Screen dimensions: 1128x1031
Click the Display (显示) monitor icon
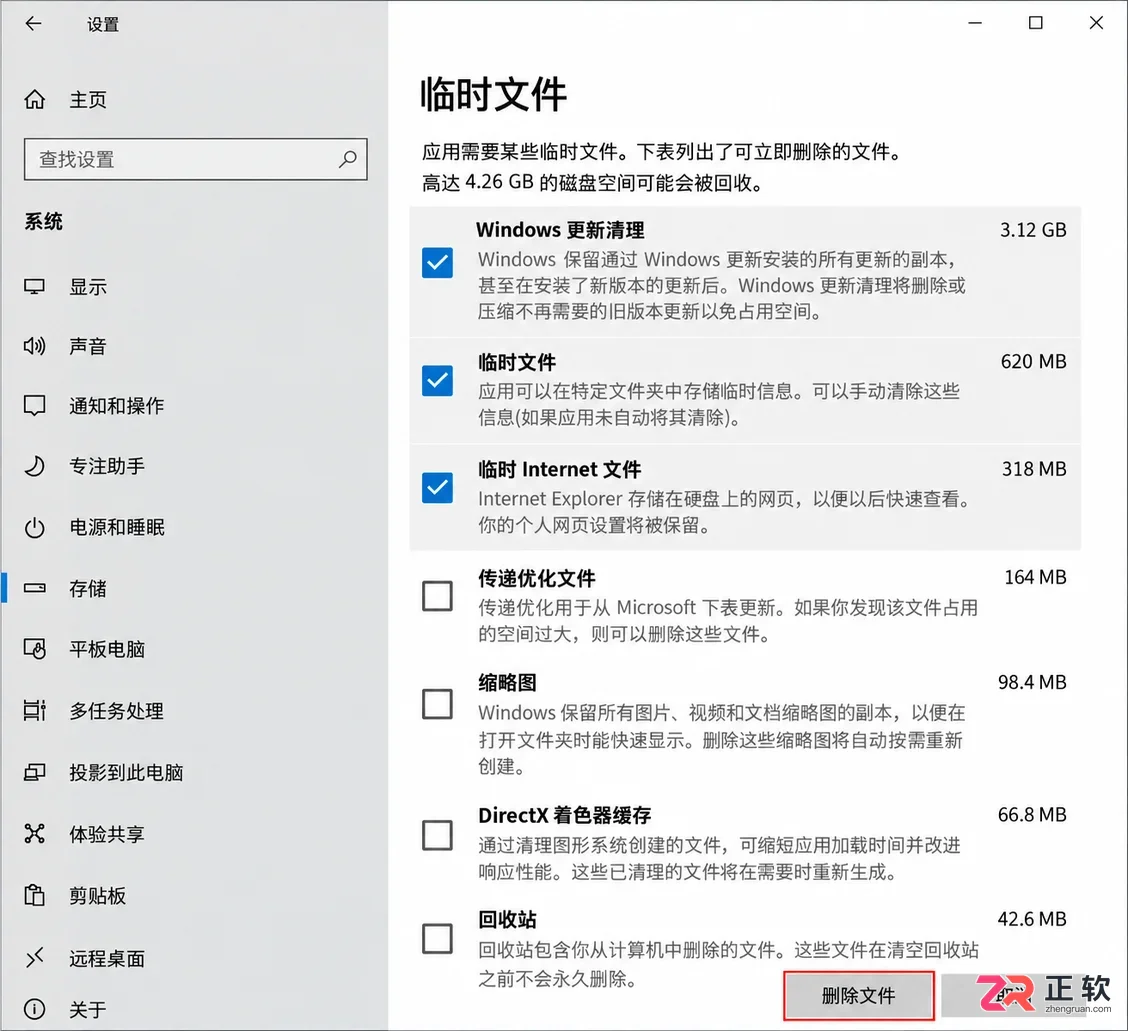pyautogui.click(x=35, y=287)
